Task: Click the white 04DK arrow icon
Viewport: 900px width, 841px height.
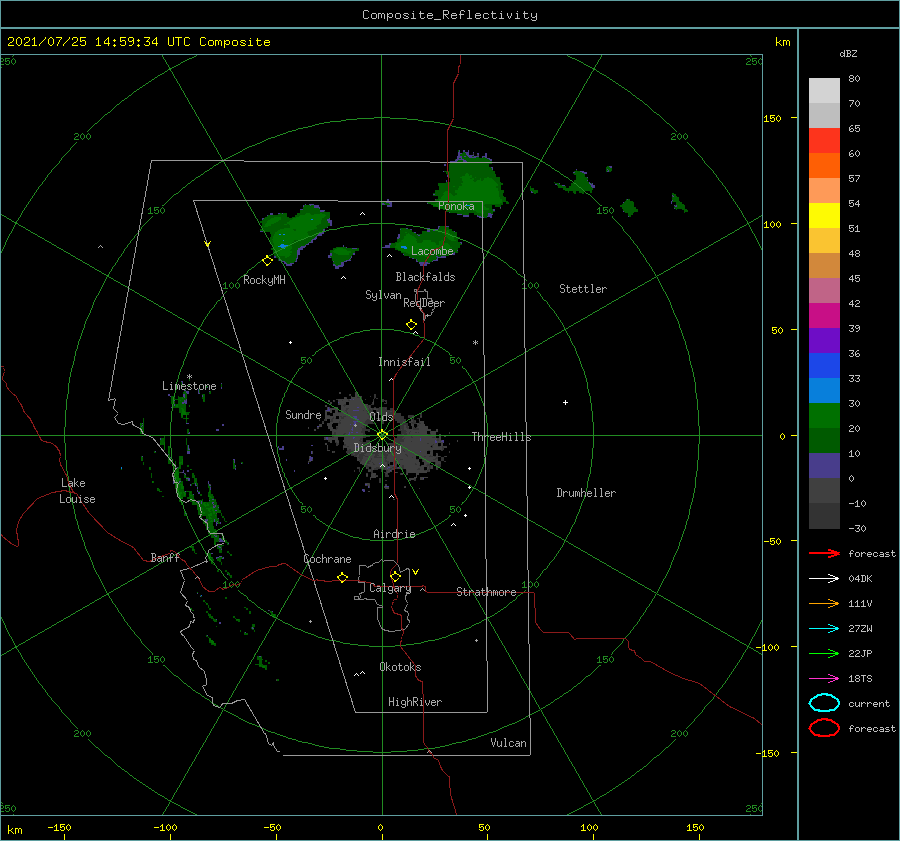Action: pyautogui.click(x=824, y=578)
